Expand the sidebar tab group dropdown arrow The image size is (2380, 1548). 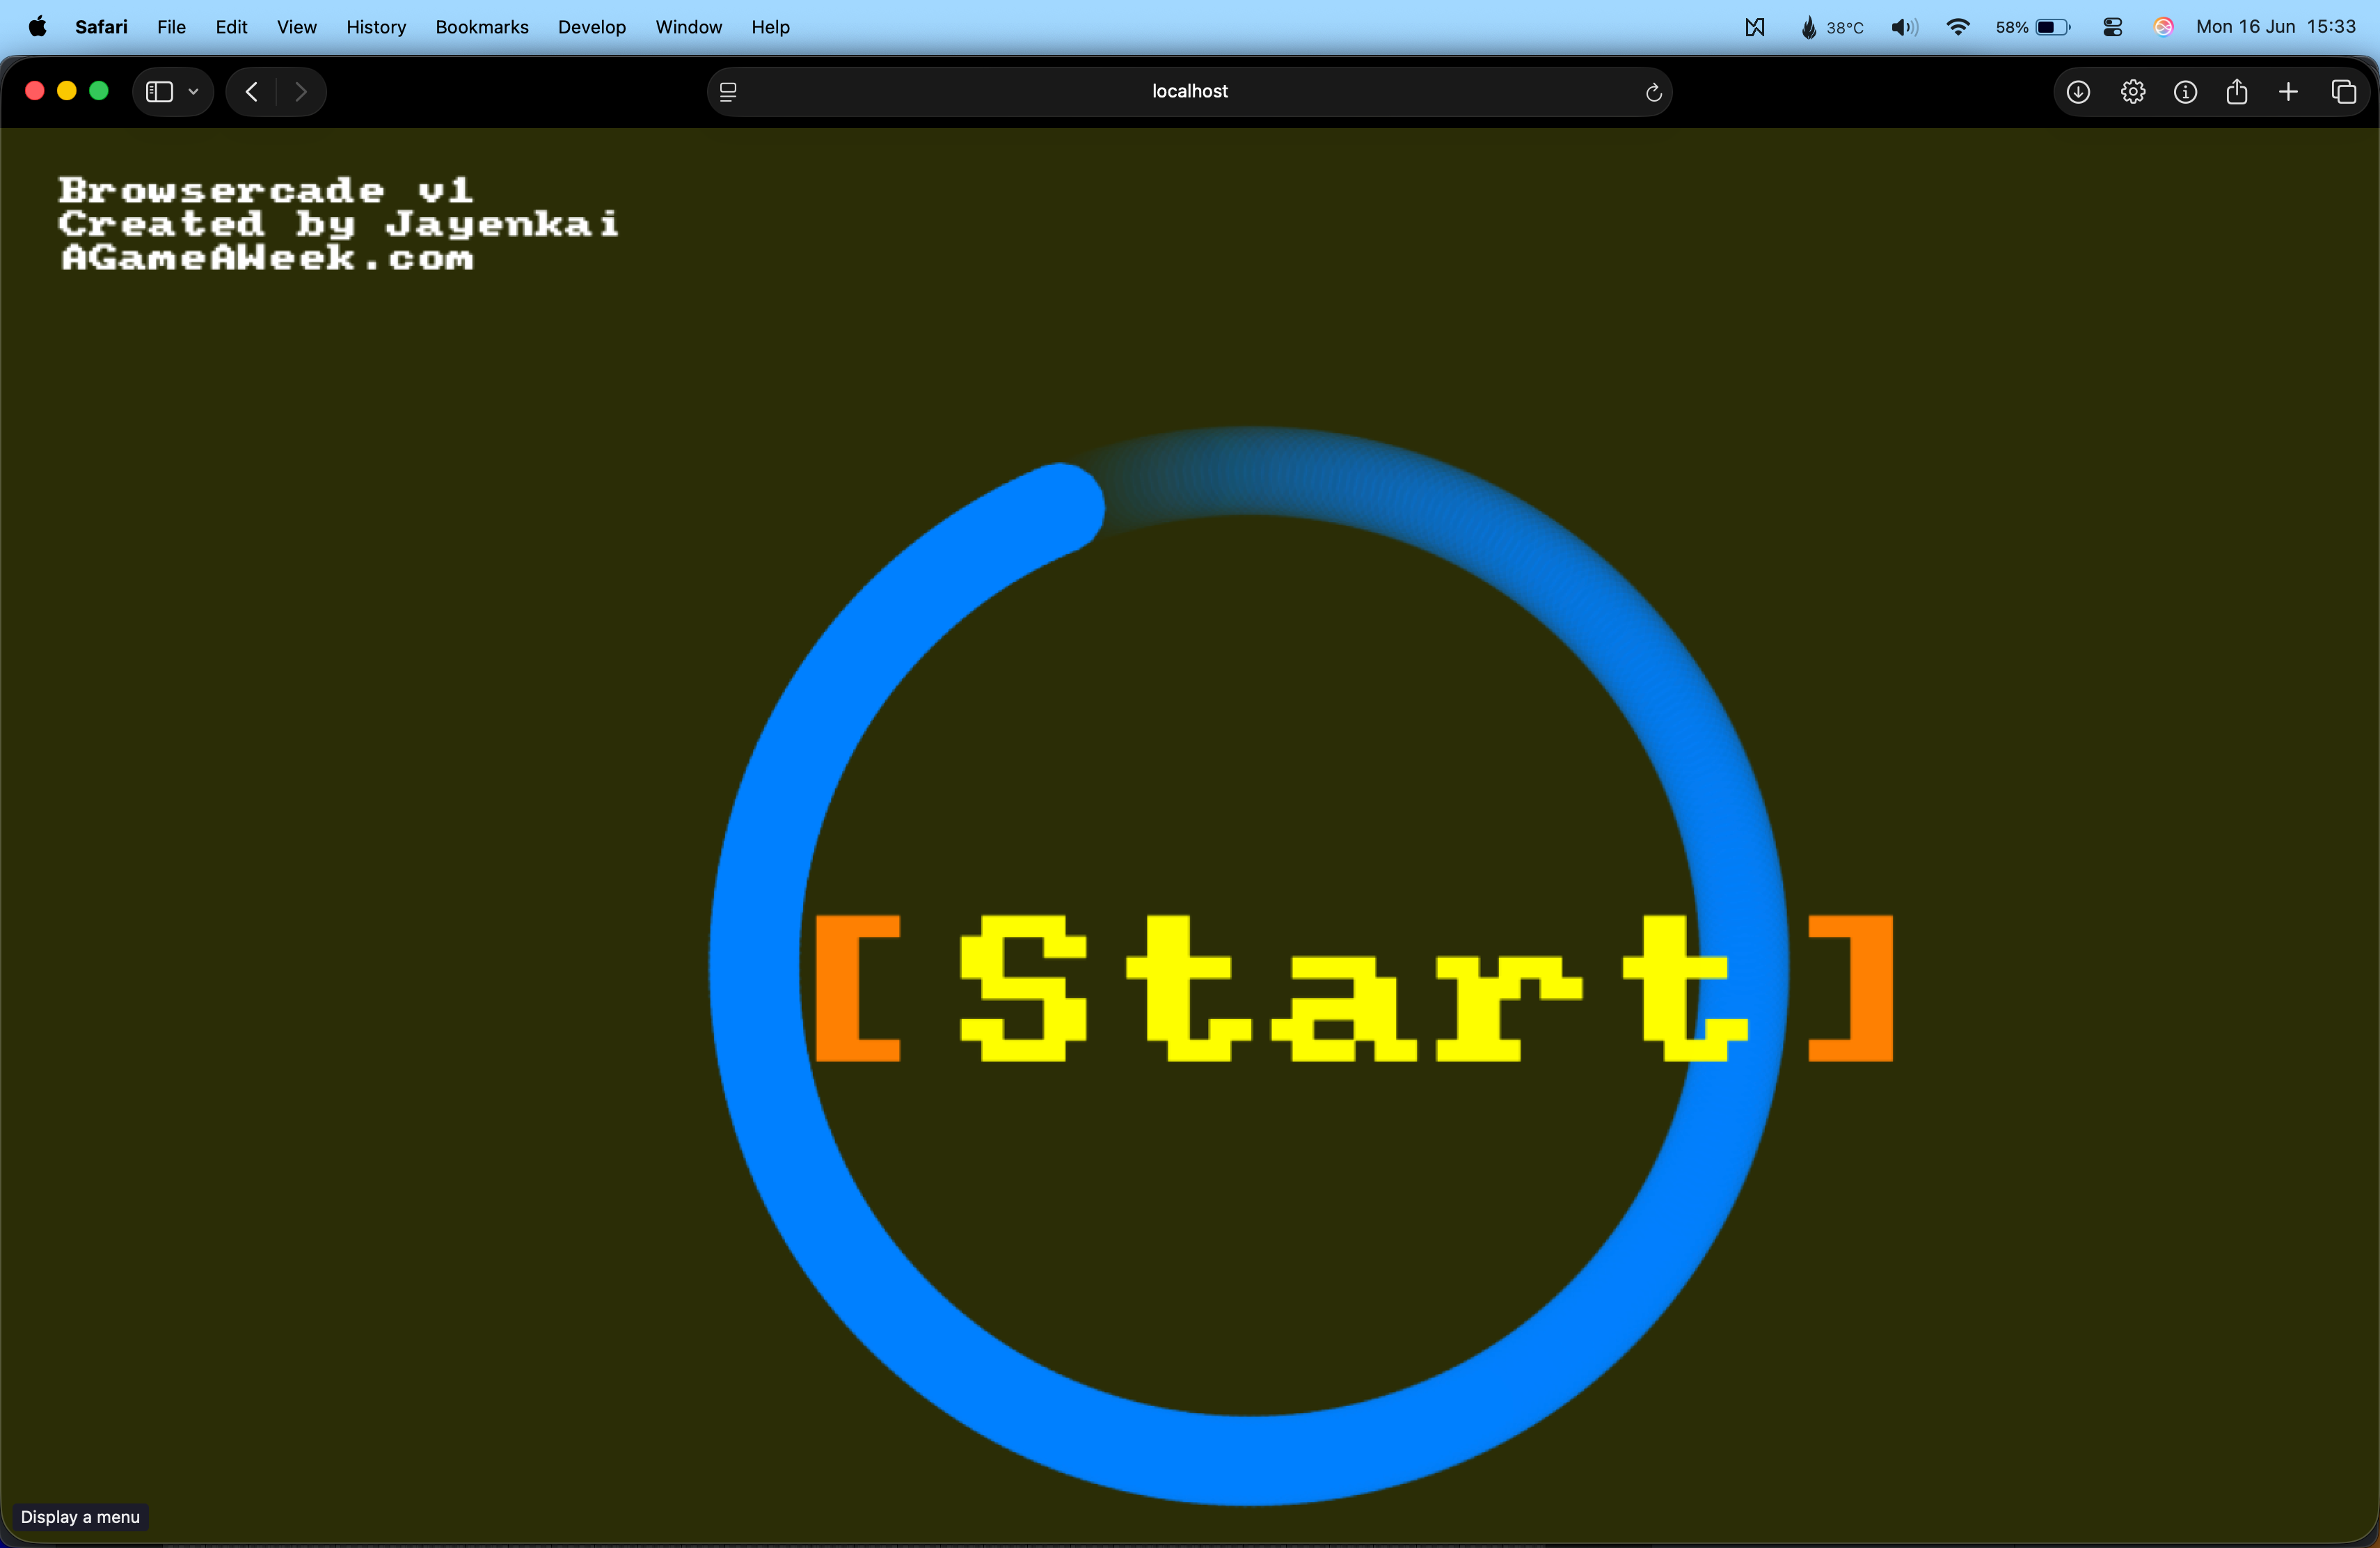[x=194, y=92]
